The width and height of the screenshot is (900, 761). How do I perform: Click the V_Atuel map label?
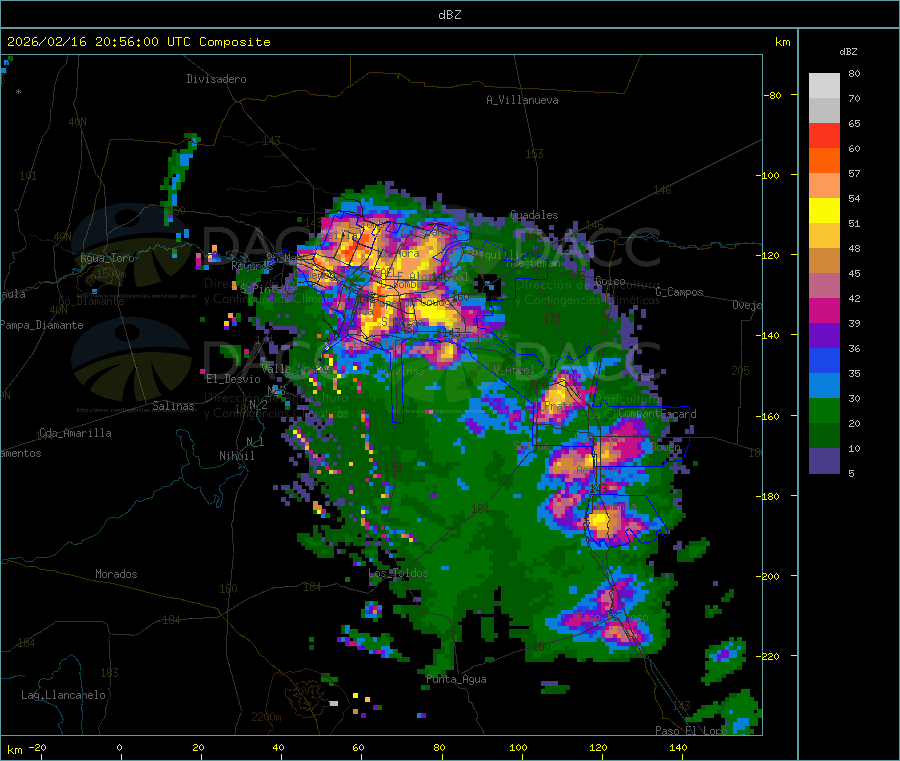coord(513,370)
